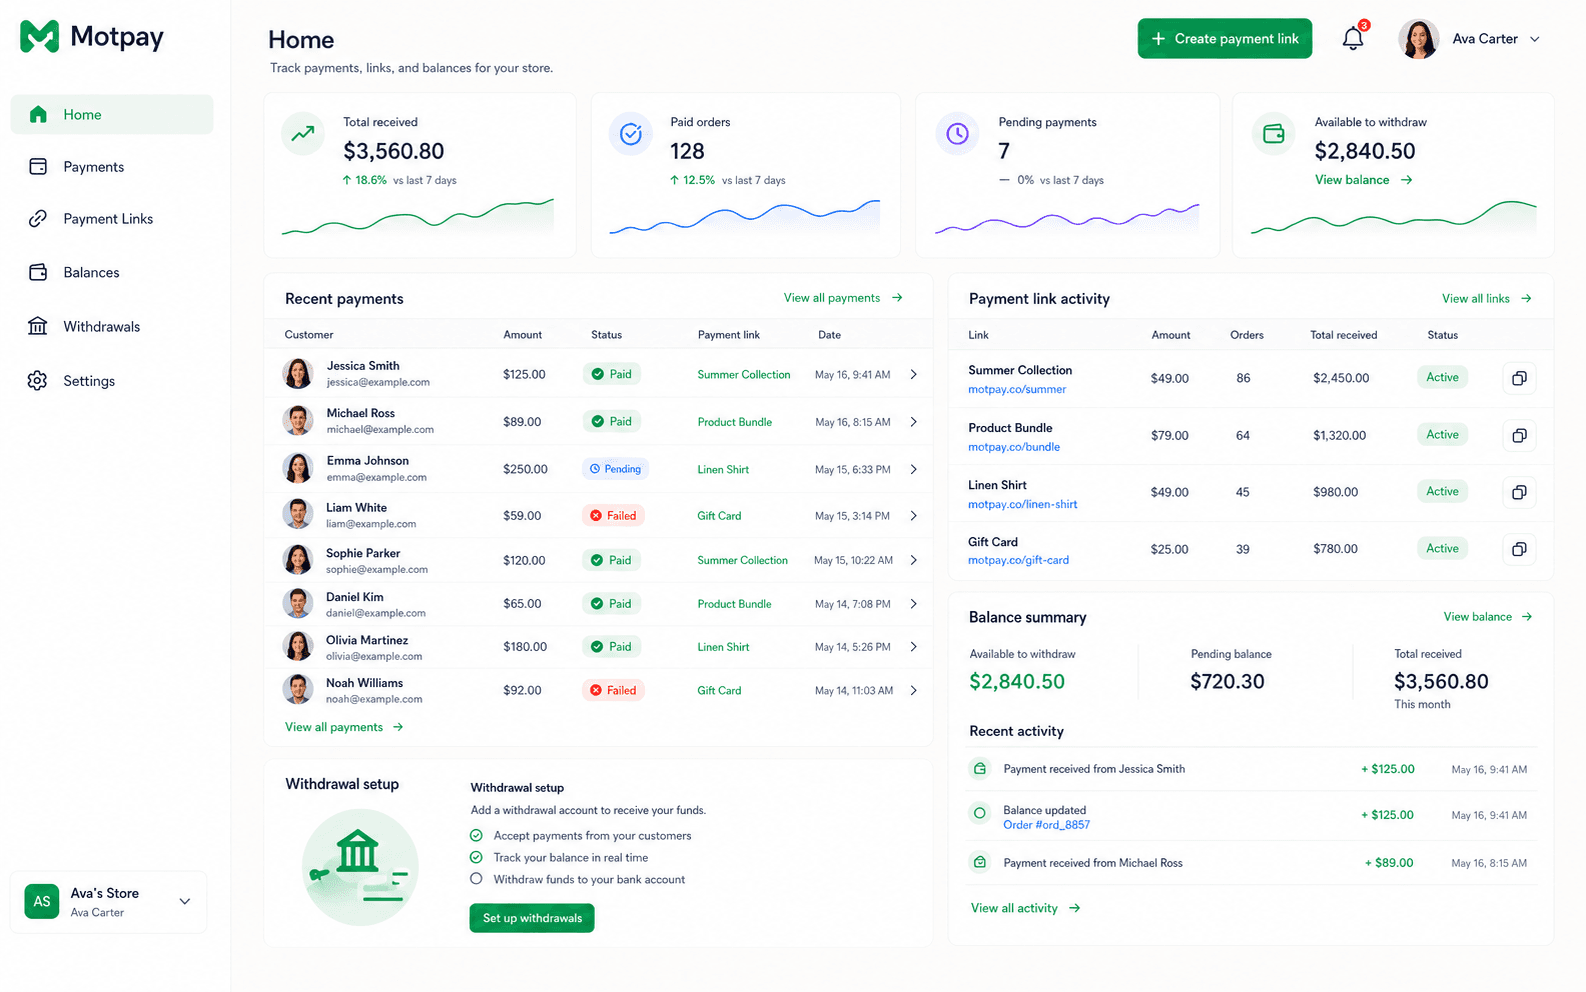Click the Withdrawal setup bank illustration

[360, 866]
